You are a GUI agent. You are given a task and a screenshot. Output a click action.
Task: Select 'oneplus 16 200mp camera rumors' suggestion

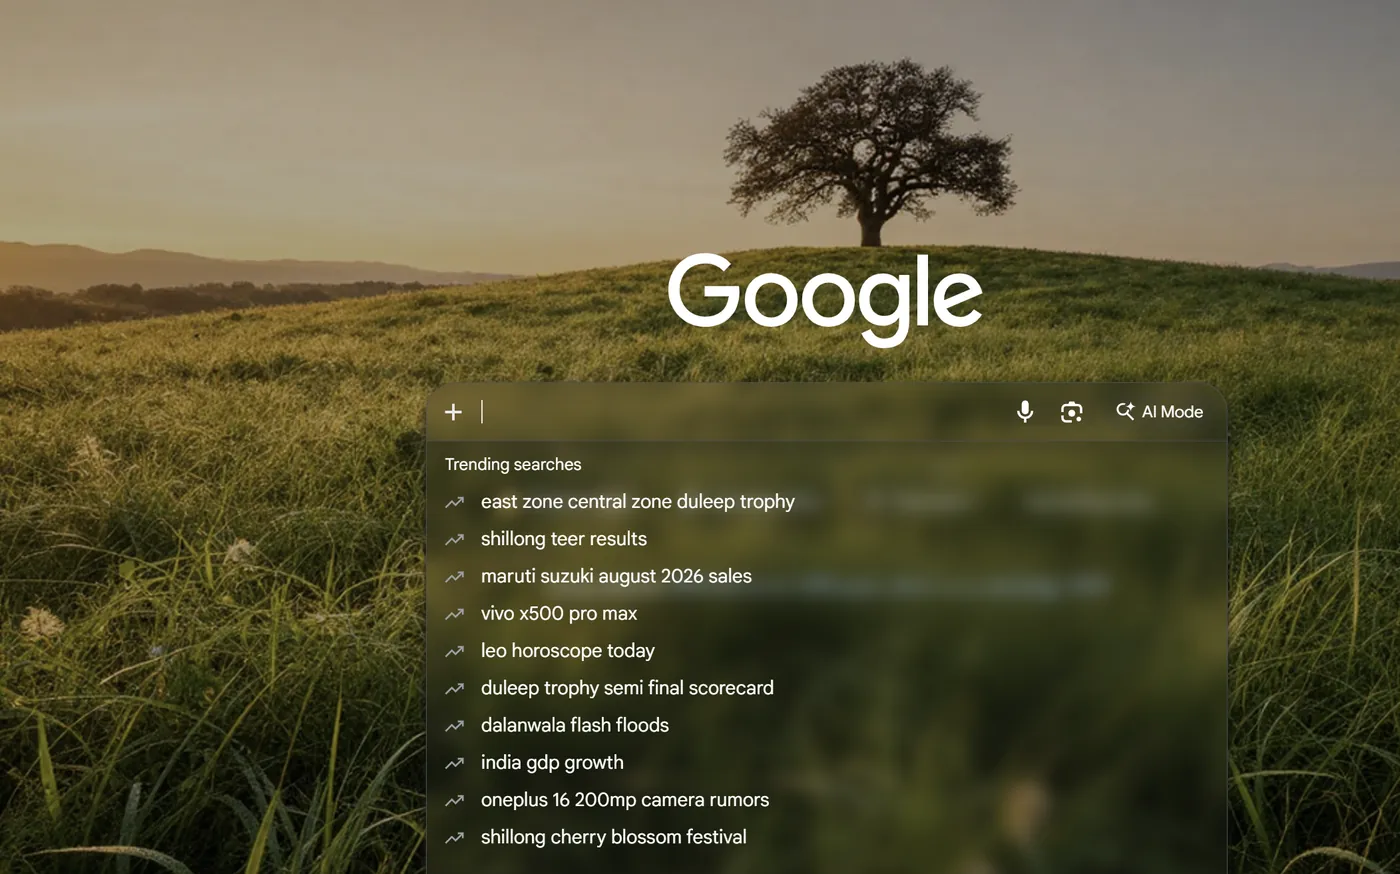pyautogui.click(x=826, y=800)
